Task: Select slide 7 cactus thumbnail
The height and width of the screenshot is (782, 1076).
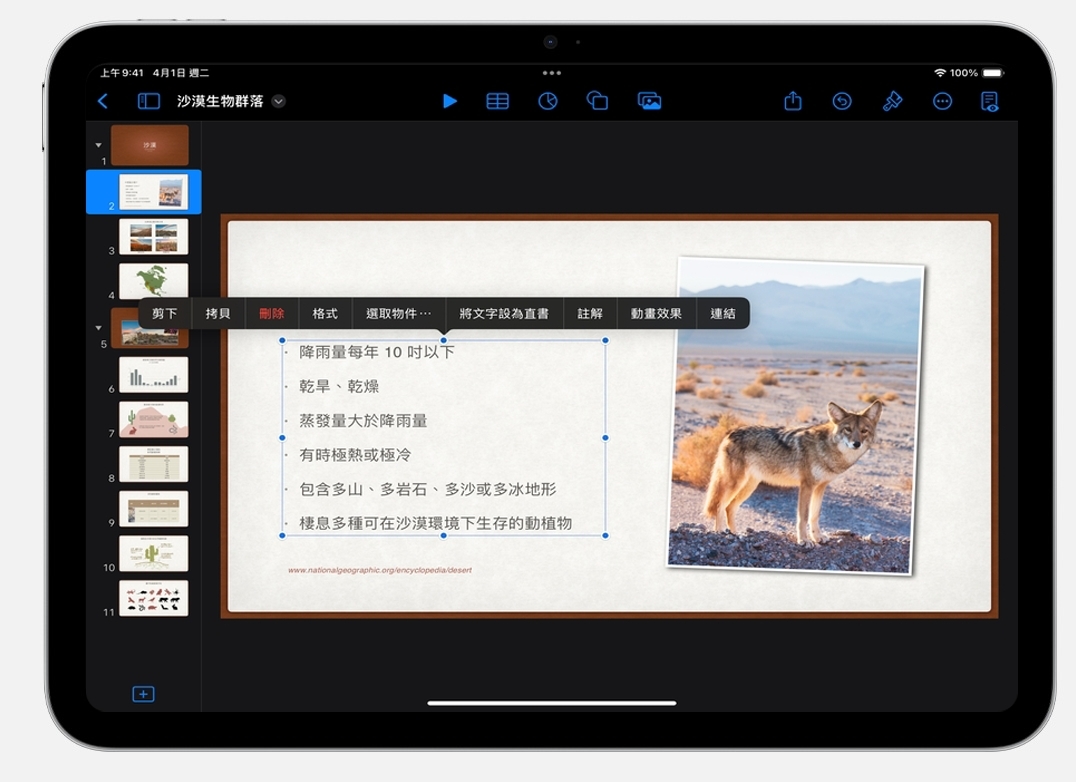Action: (x=153, y=419)
